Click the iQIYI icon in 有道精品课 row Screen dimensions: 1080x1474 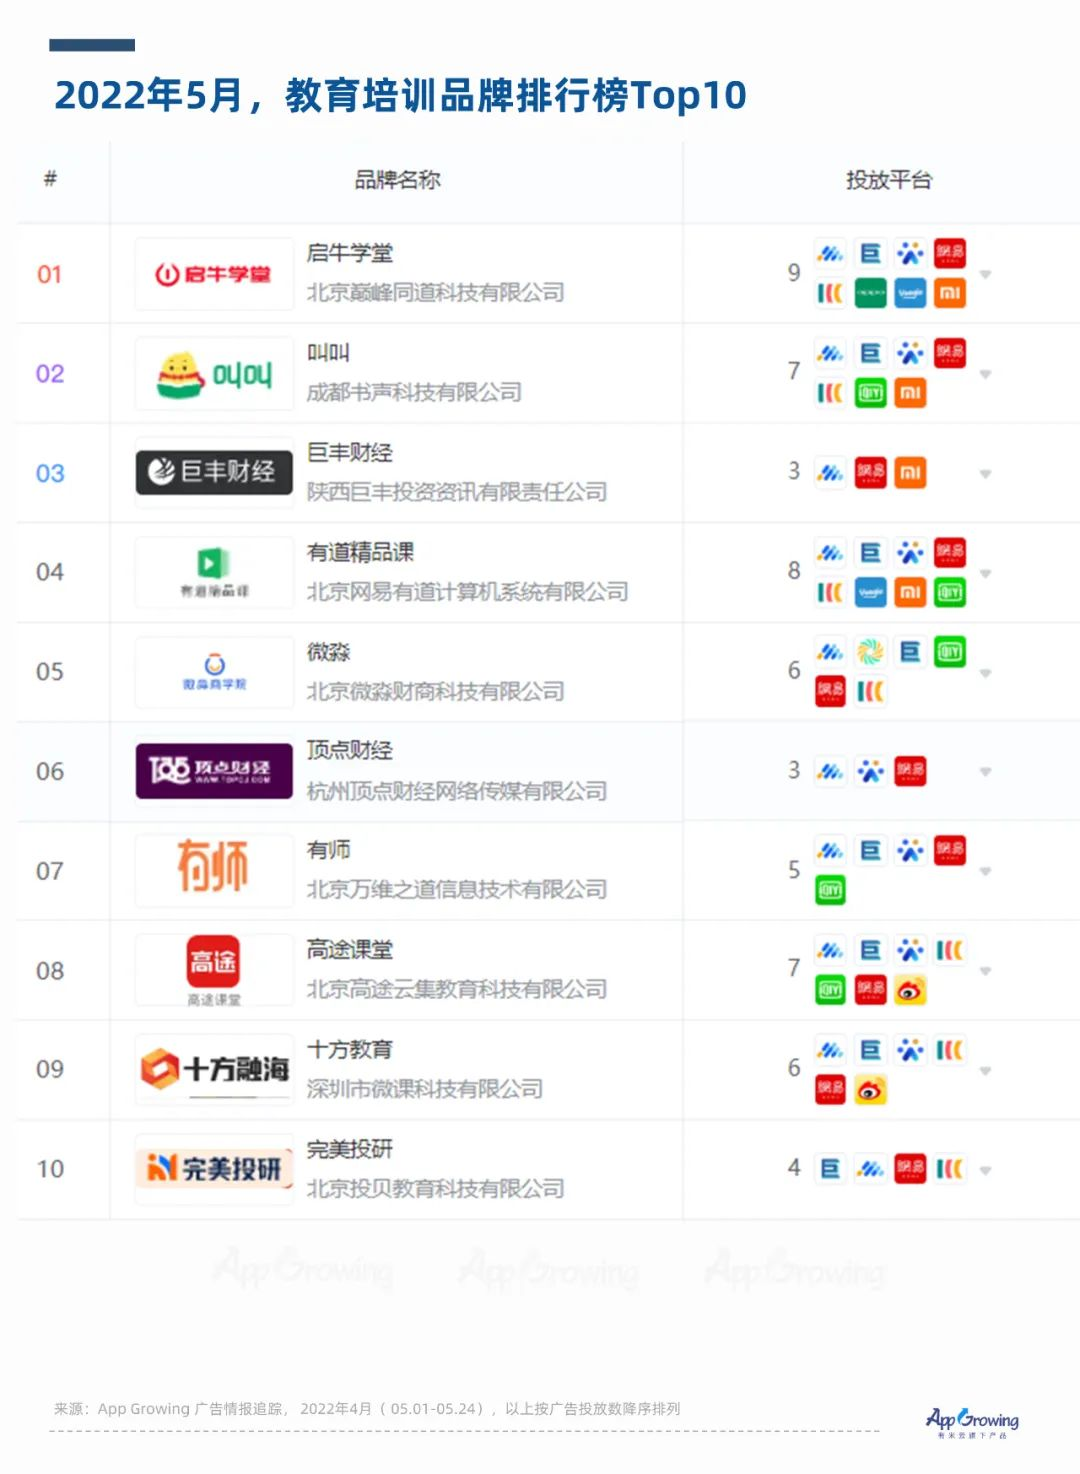(950, 592)
